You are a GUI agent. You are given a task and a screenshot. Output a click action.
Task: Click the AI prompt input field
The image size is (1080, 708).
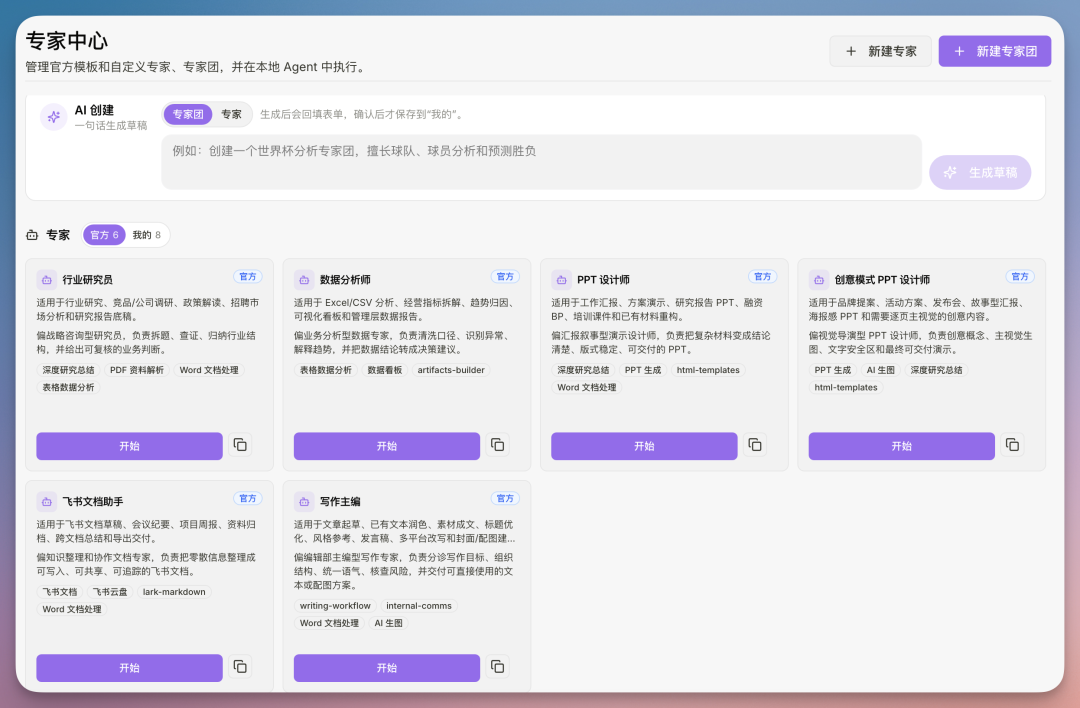click(x=541, y=162)
